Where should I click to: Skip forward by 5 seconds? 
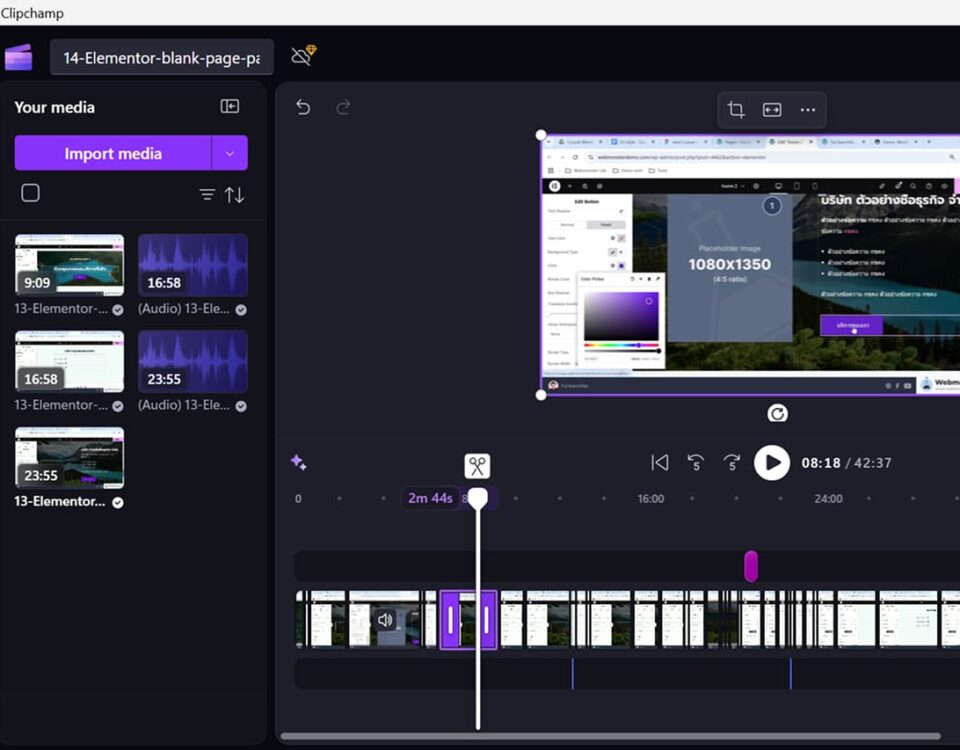pos(732,462)
